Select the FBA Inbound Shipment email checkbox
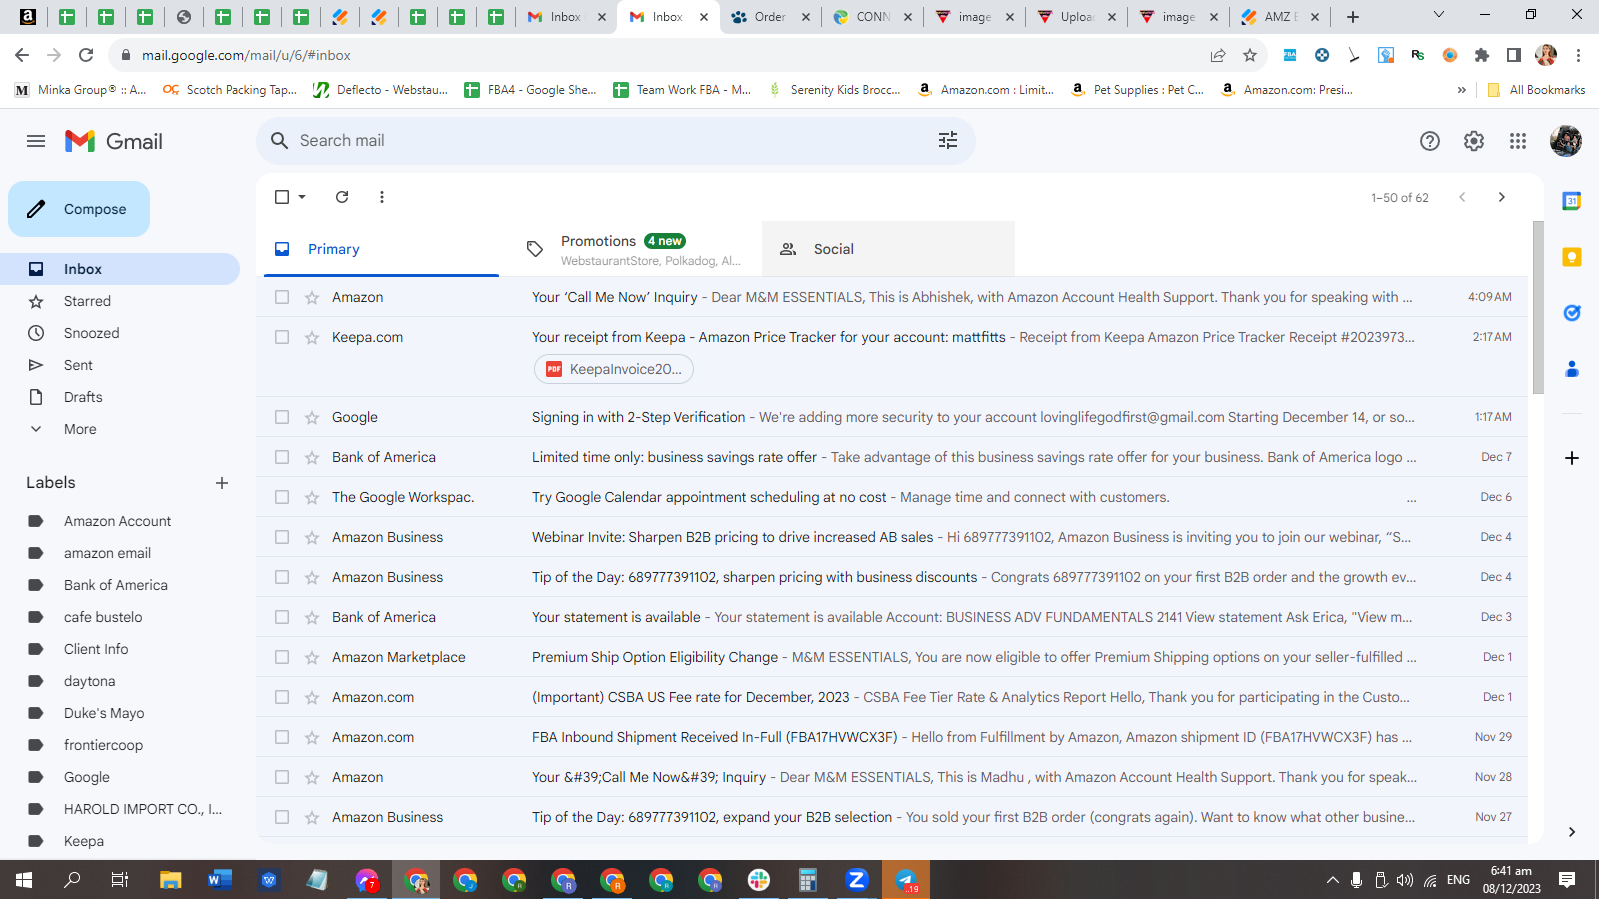The width and height of the screenshot is (1599, 899). [x=282, y=737]
